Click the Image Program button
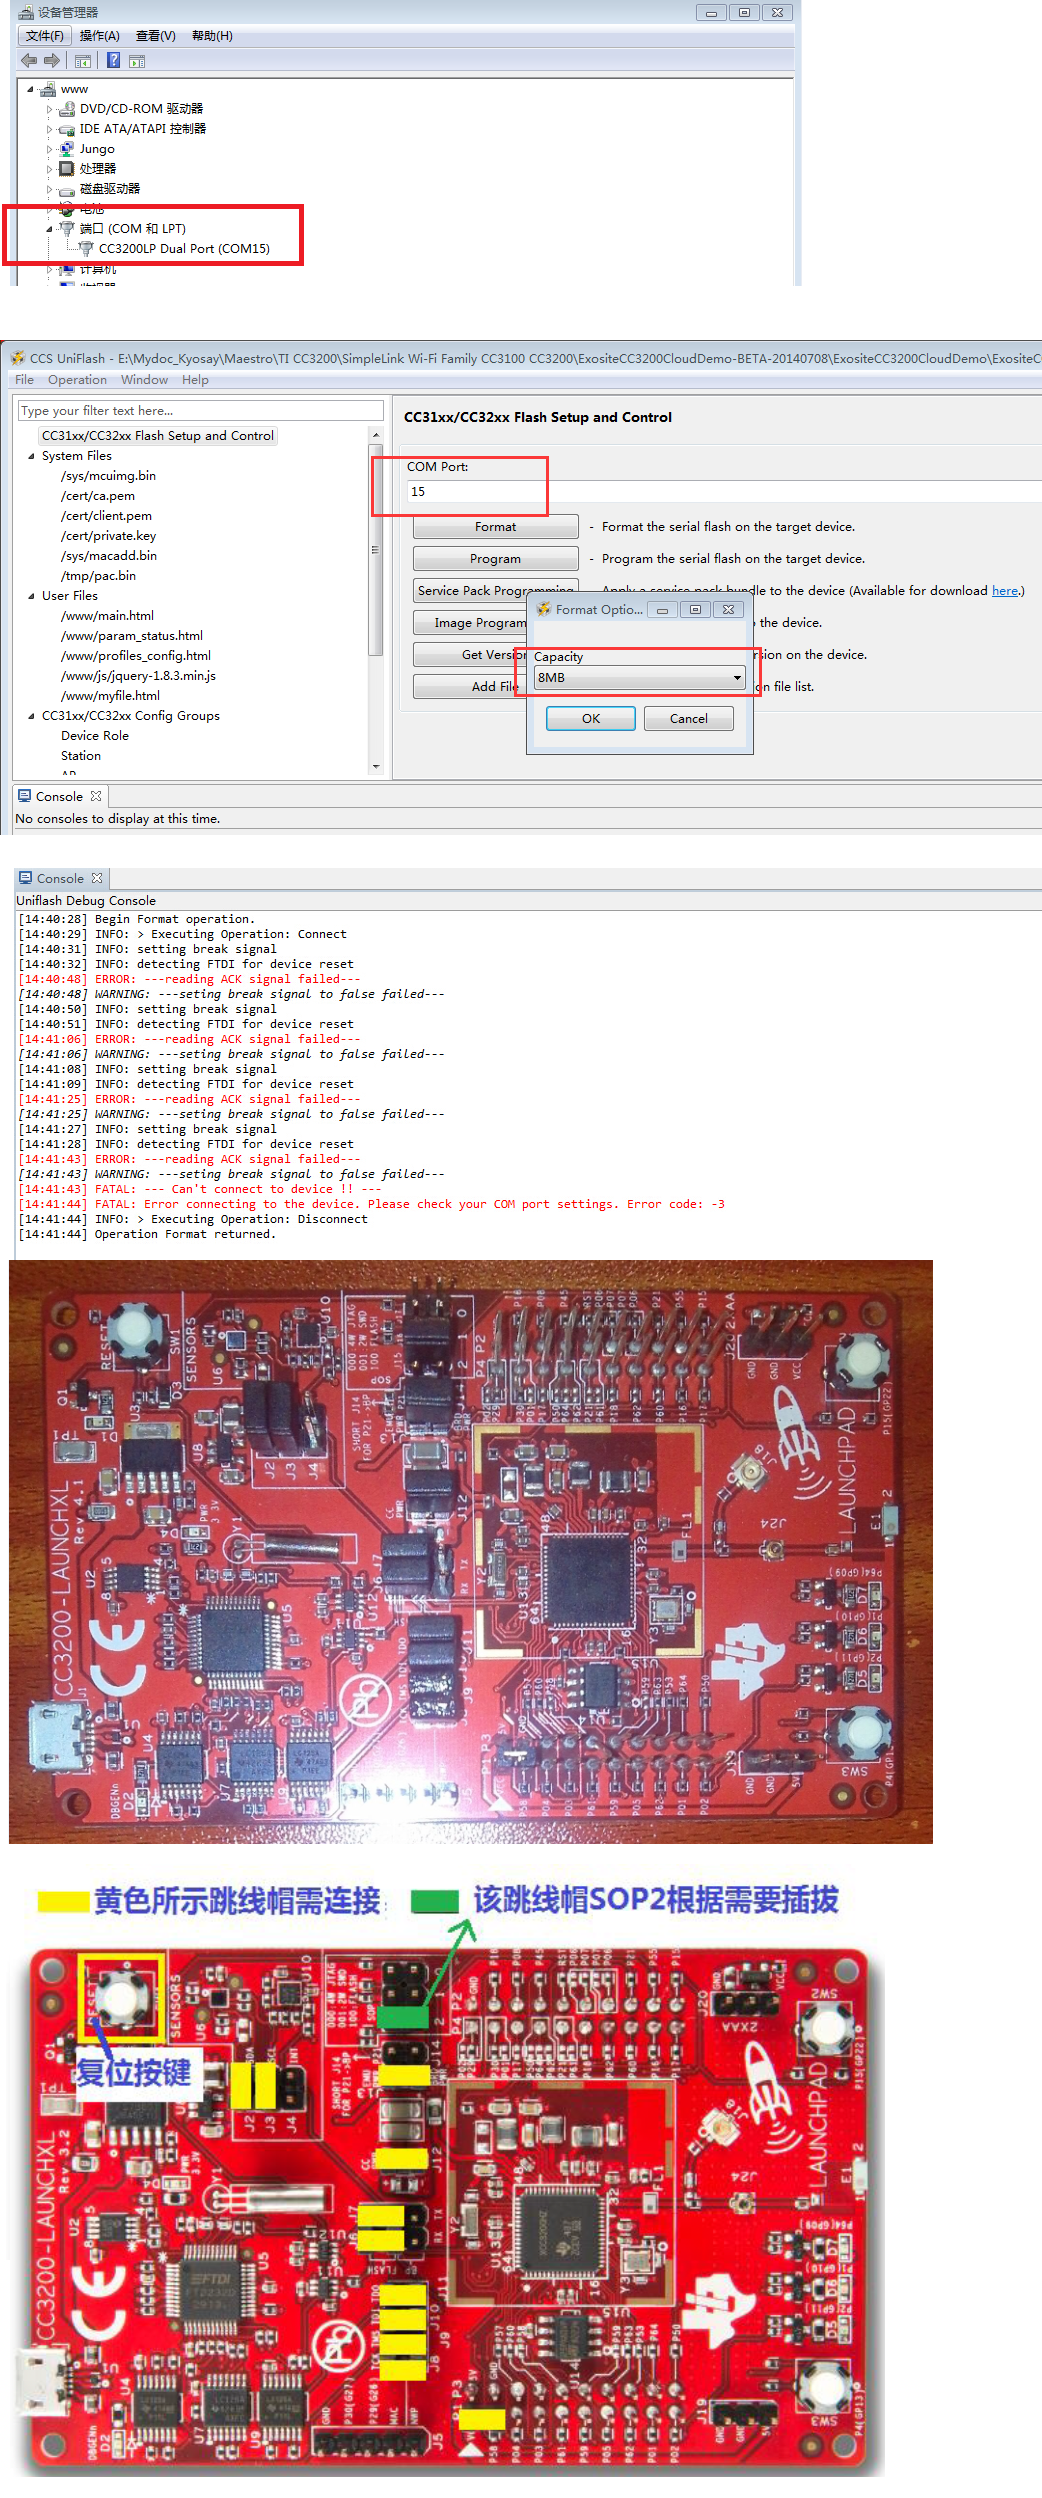 tap(470, 623)
